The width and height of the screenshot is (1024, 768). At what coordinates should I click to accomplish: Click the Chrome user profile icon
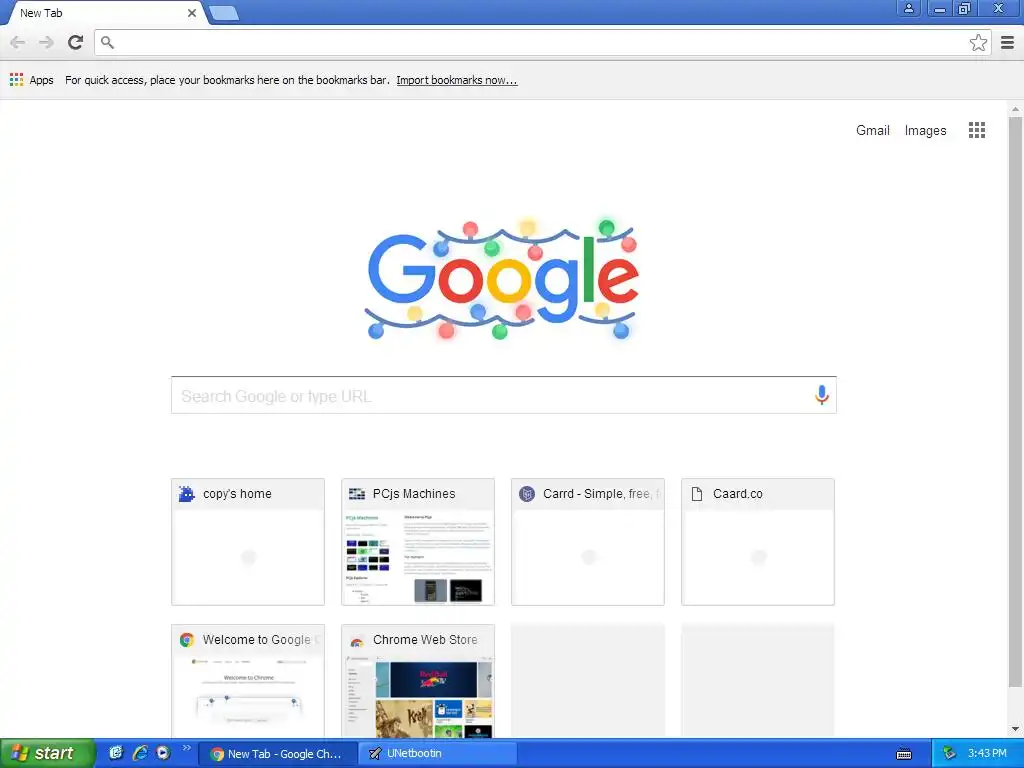908,8
